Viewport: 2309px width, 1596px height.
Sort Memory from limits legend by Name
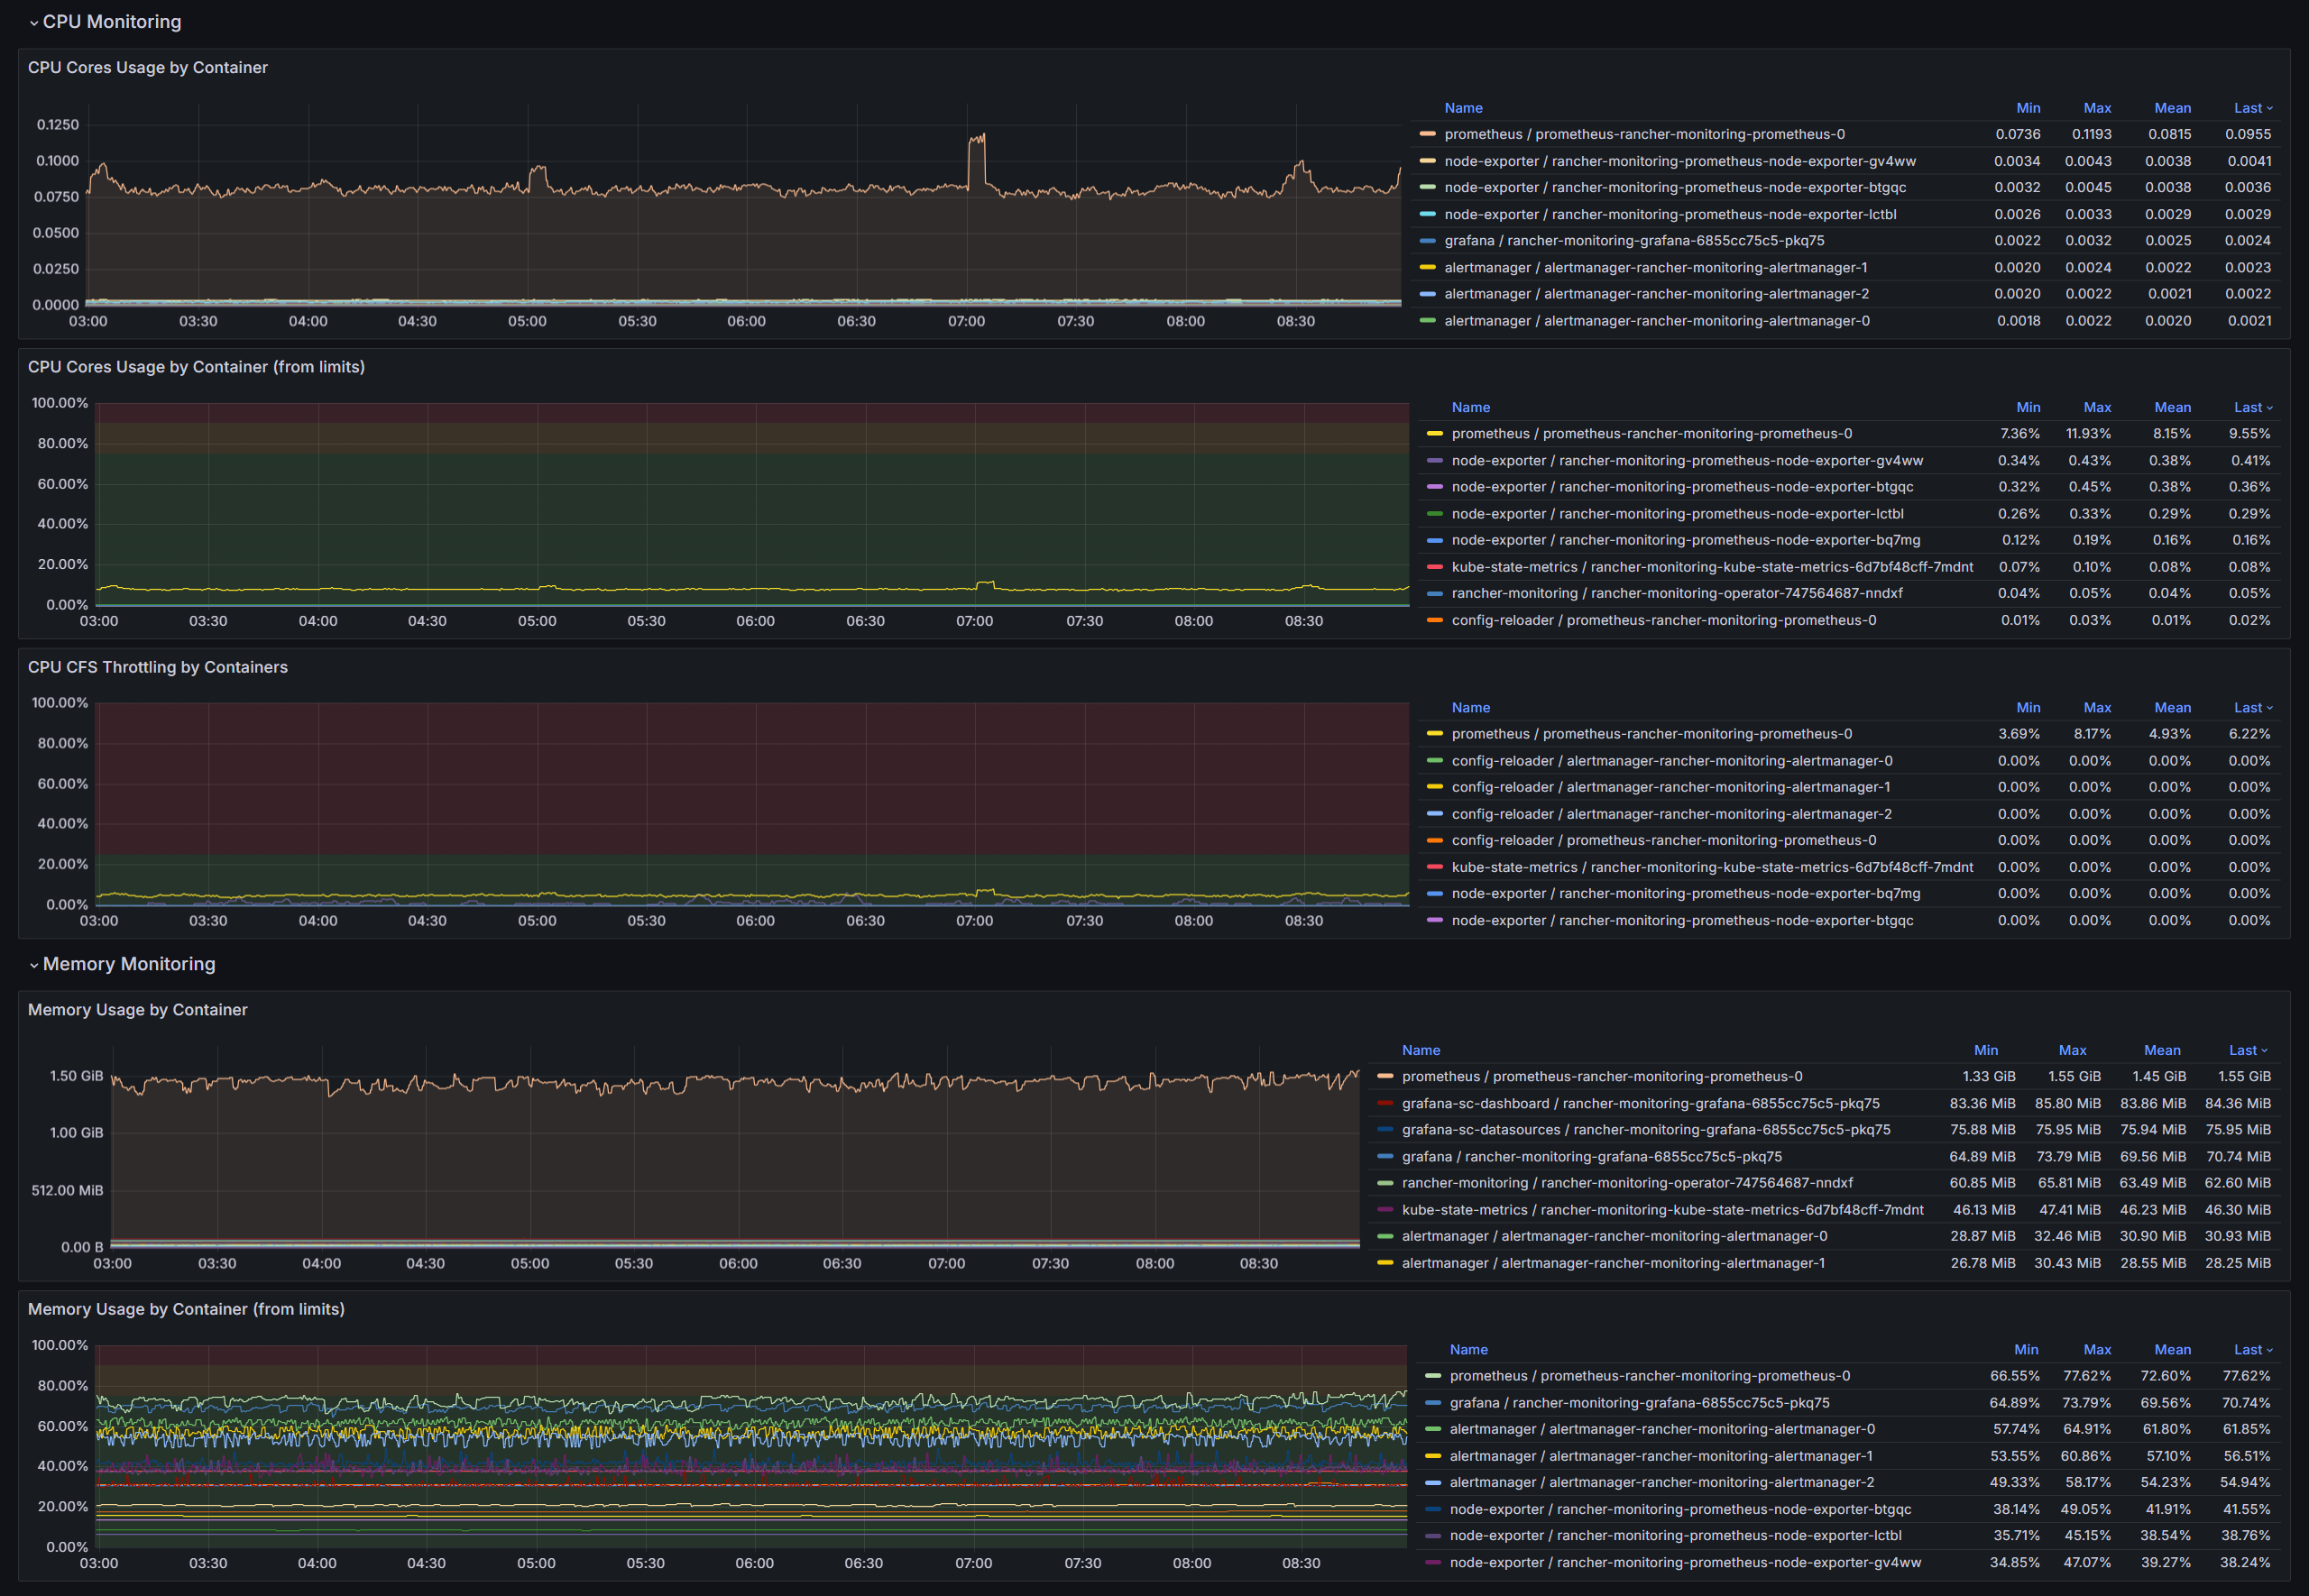(1468, 1350)
